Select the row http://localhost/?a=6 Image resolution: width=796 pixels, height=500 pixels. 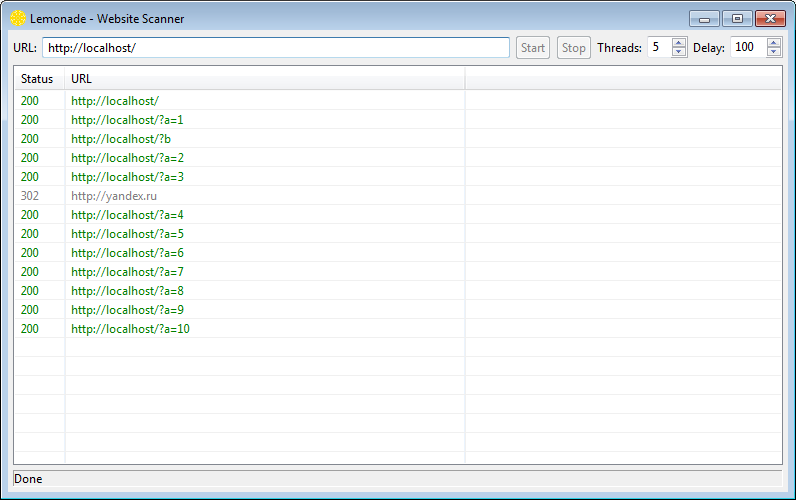[397, 253]
